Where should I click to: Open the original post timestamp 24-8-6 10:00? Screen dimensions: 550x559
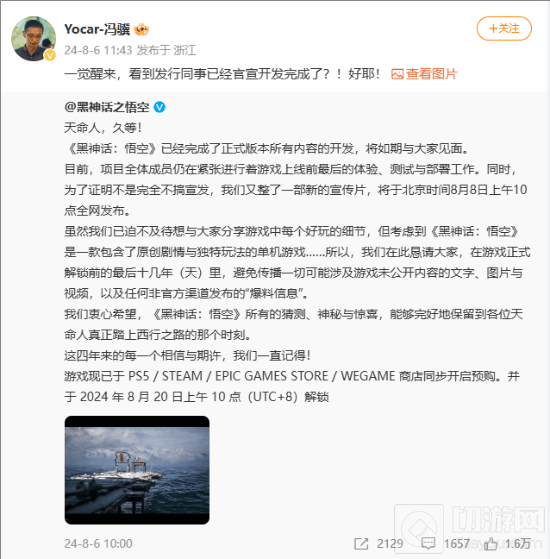[x=98, y=543]
